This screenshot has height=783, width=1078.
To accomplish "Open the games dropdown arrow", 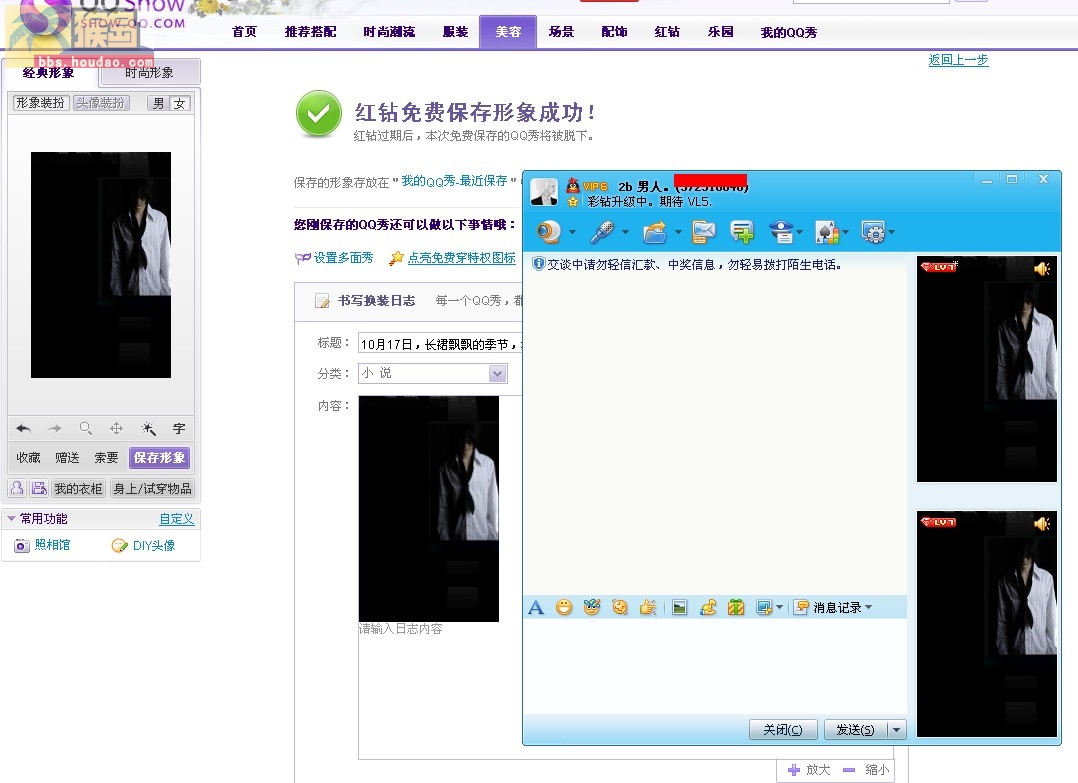I will pyautogui.click(x=845, y=232).
